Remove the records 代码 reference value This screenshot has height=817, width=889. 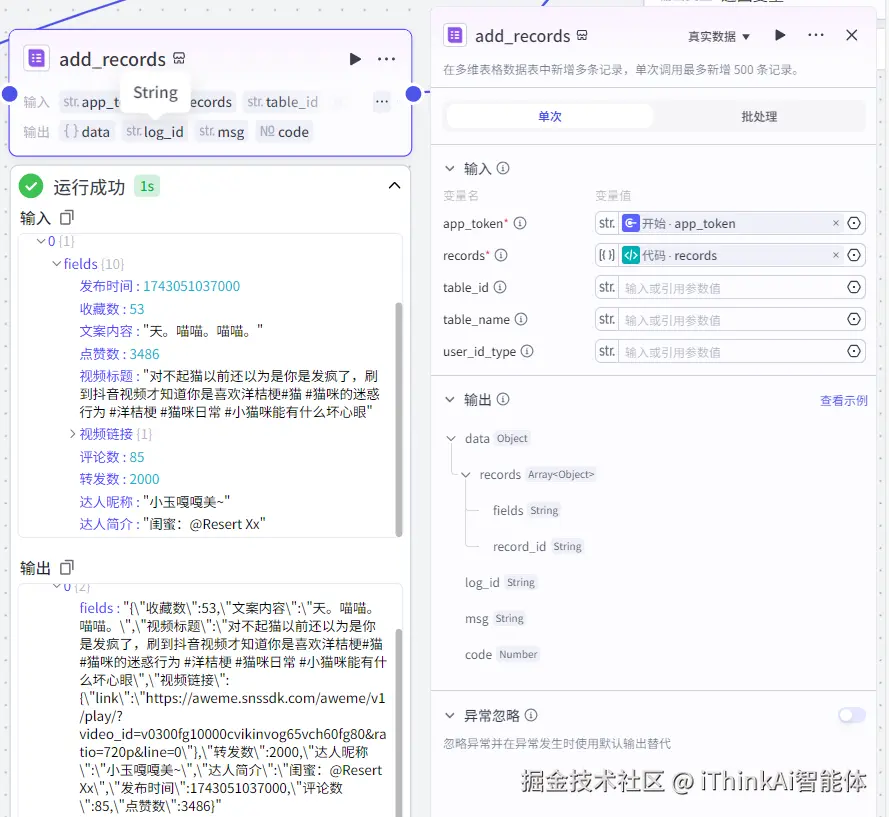point(837,255)
